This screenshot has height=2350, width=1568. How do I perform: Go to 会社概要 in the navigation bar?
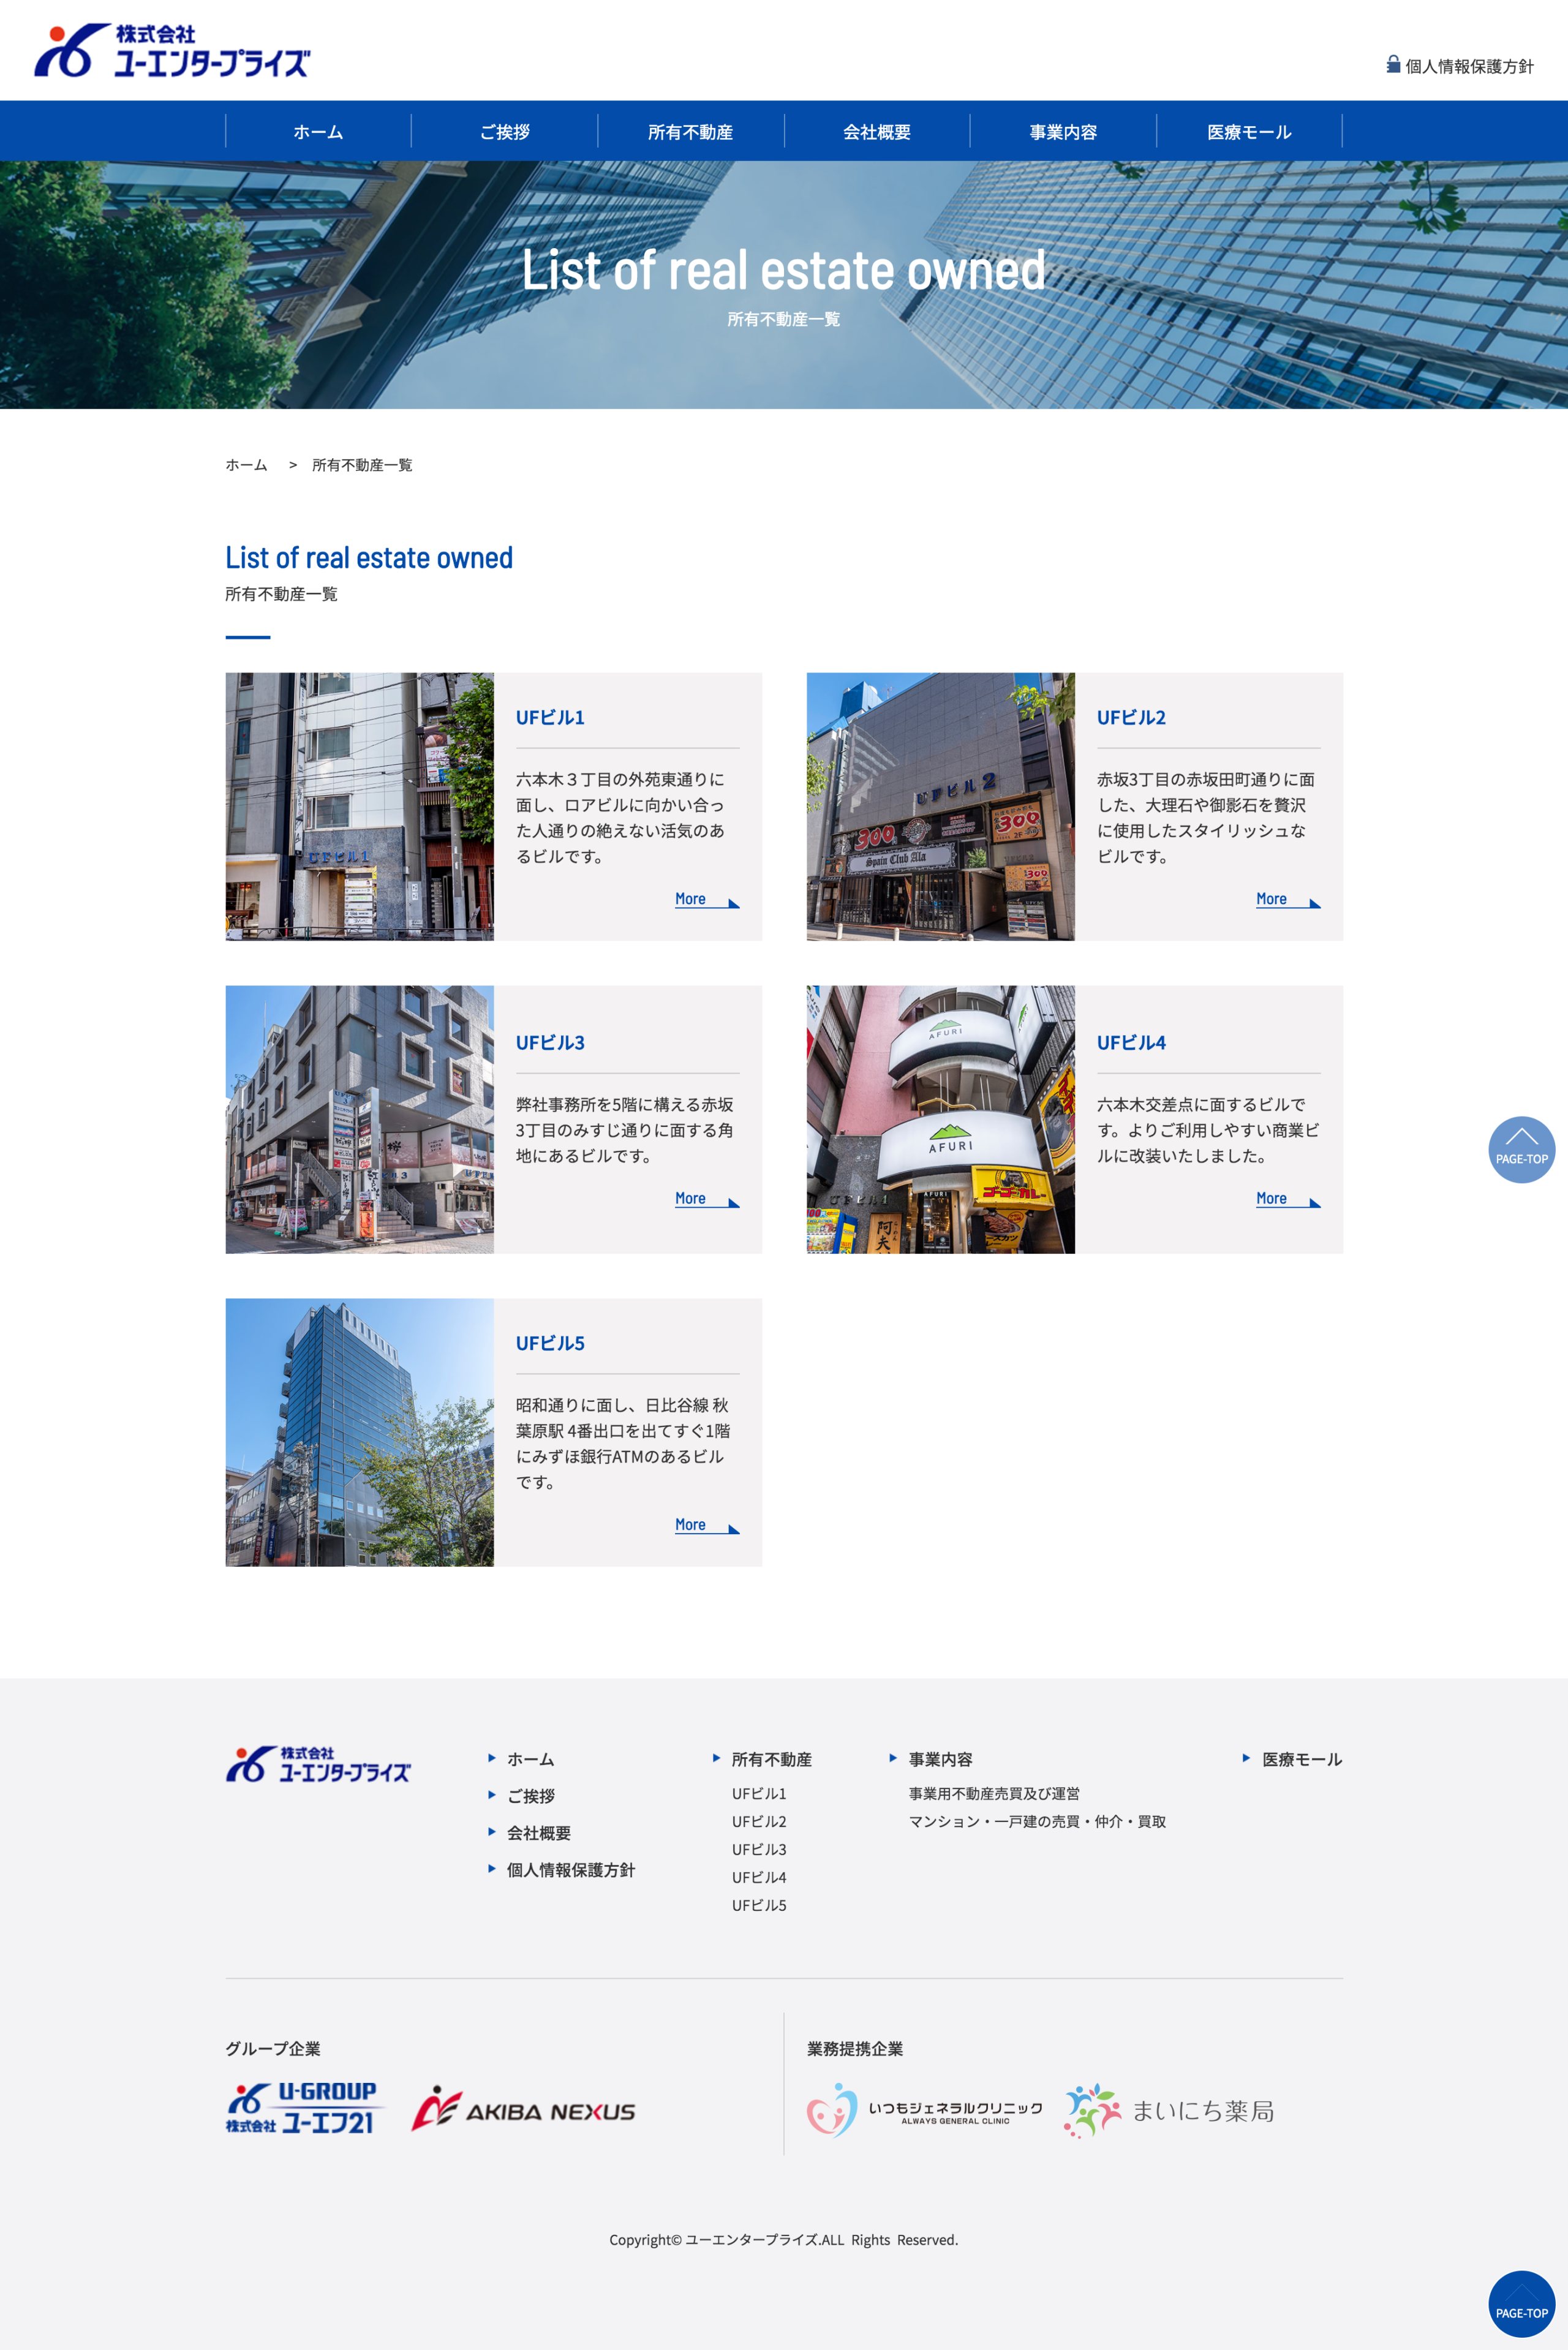(876, 132)
